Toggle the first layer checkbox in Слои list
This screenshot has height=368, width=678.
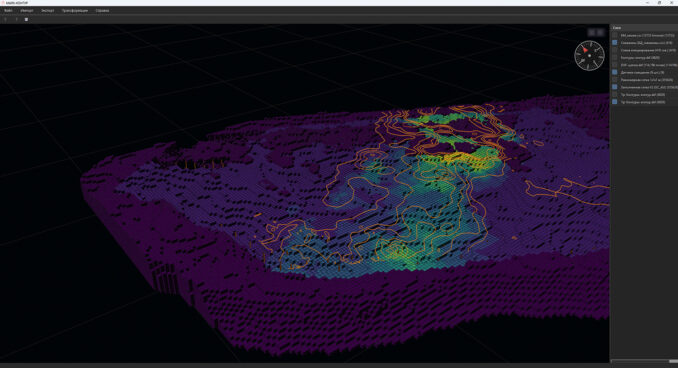pyautogui.click(x=614, y=35)
